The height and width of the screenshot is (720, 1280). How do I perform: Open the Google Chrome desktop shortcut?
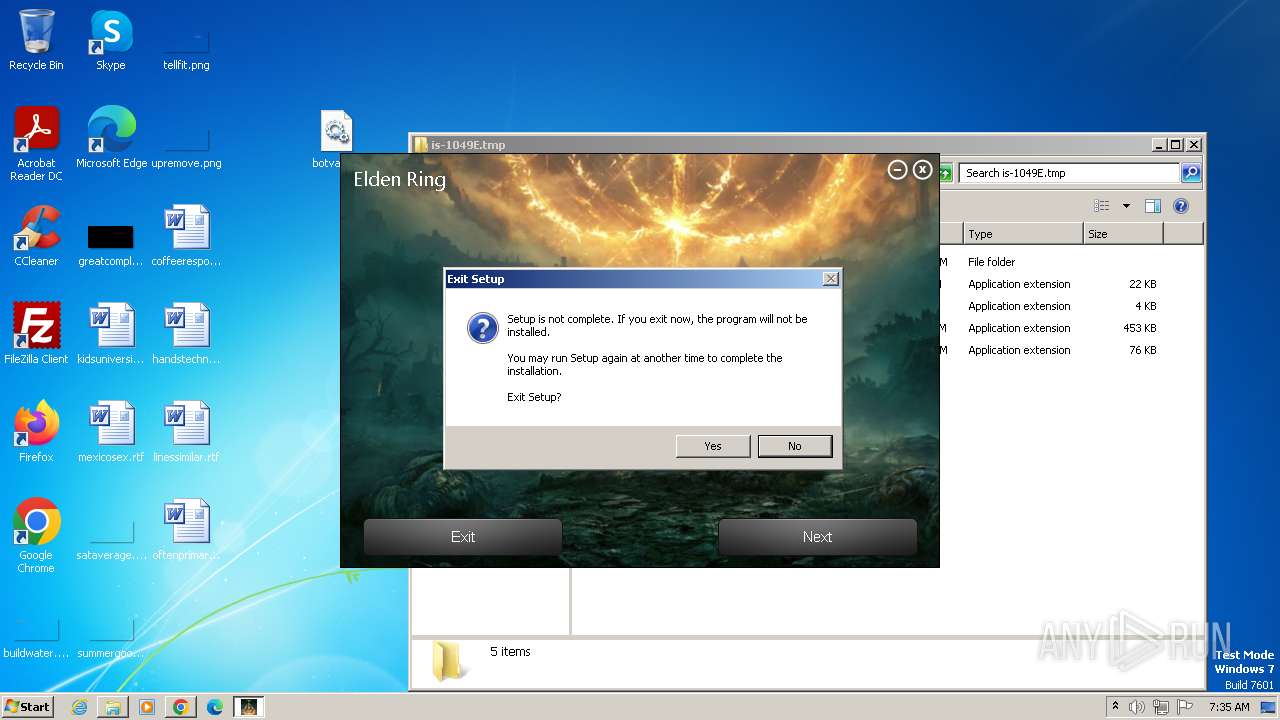coord(36,537)
